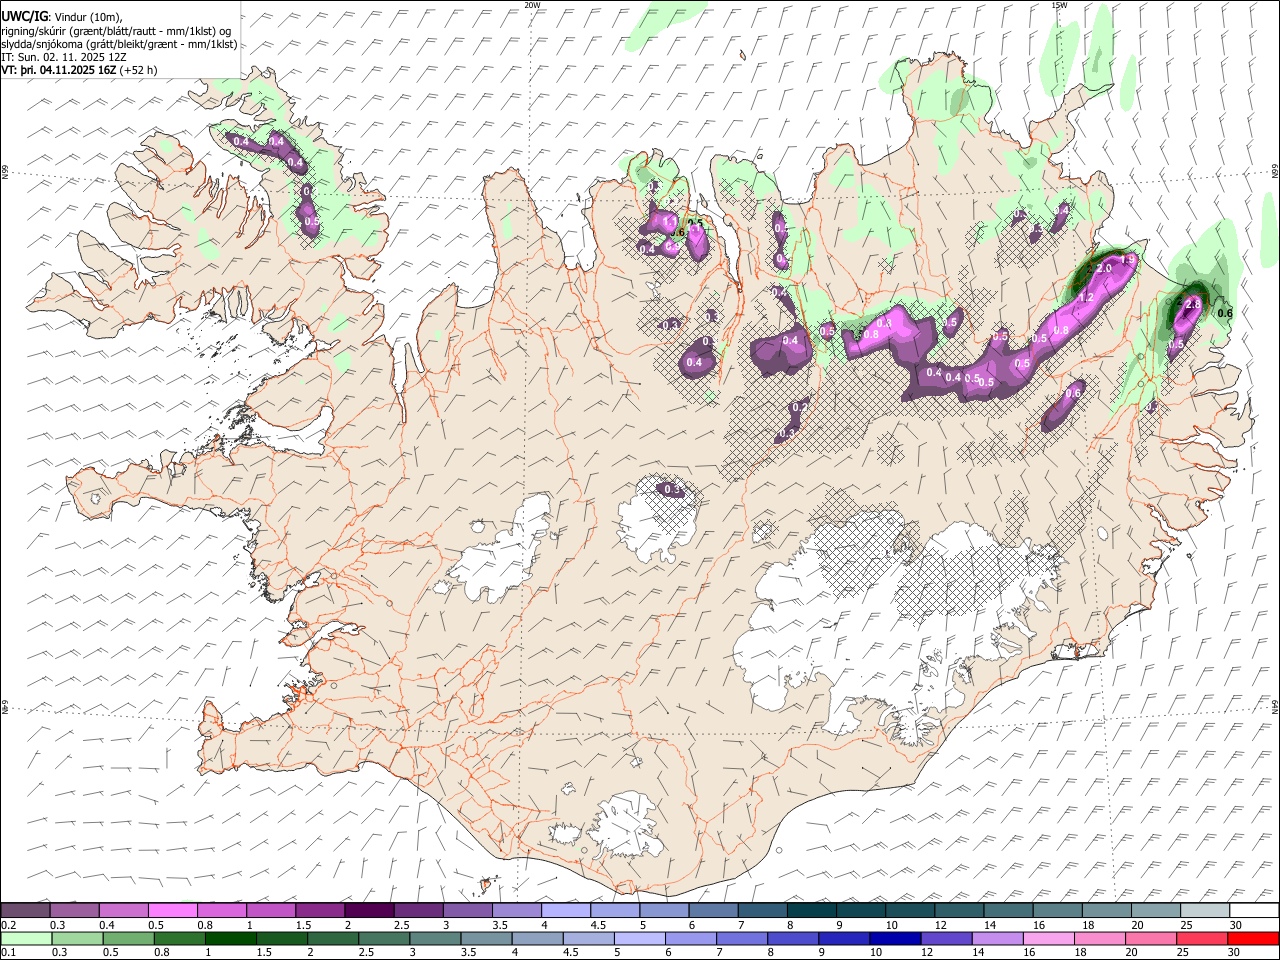Click the '1.2' precipitation value on the map
This screenshot has width=1280, height=960.
1085,297
